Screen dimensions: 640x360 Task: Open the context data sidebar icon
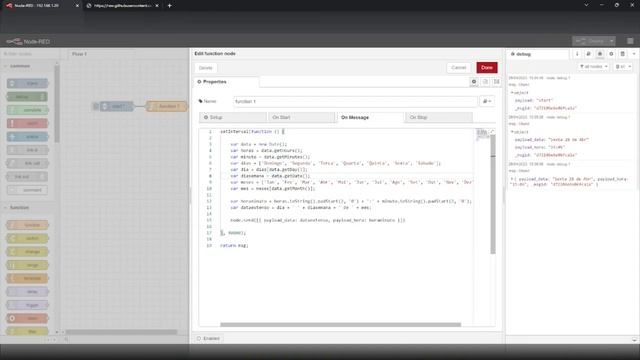622,54
